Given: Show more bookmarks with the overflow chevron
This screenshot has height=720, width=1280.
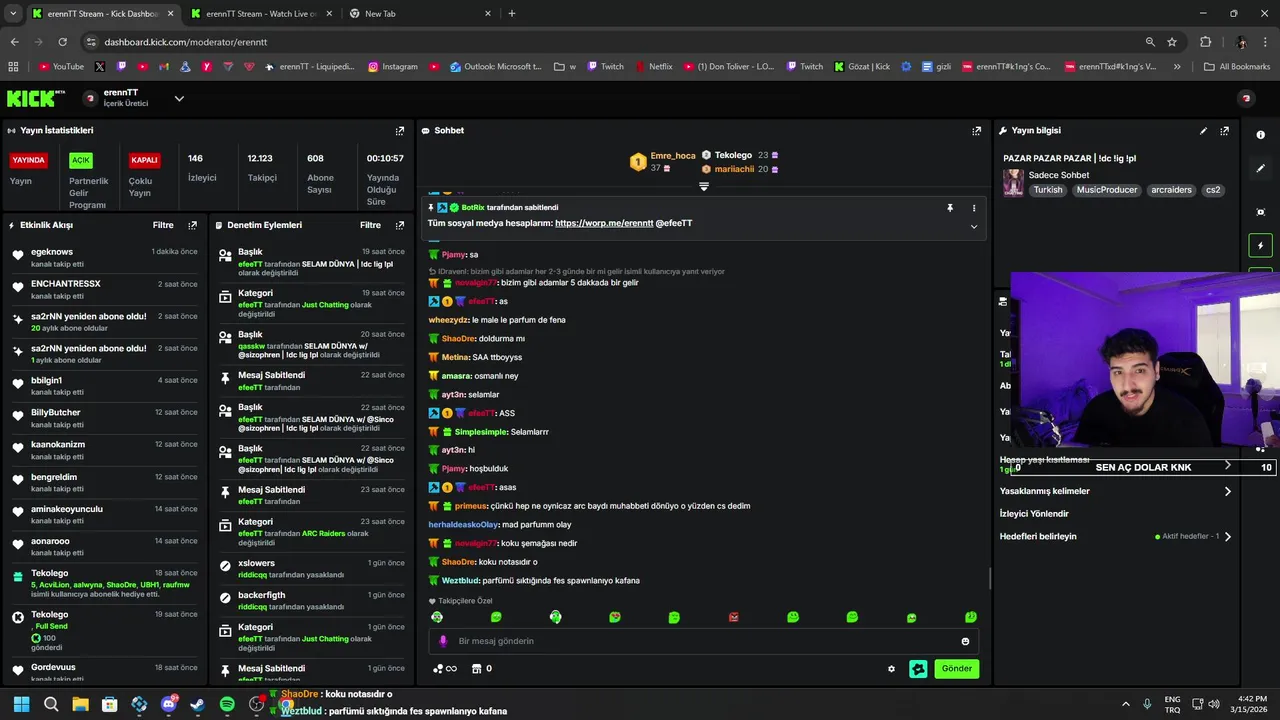Looking at the screenshot, I should pos(1177,67).
